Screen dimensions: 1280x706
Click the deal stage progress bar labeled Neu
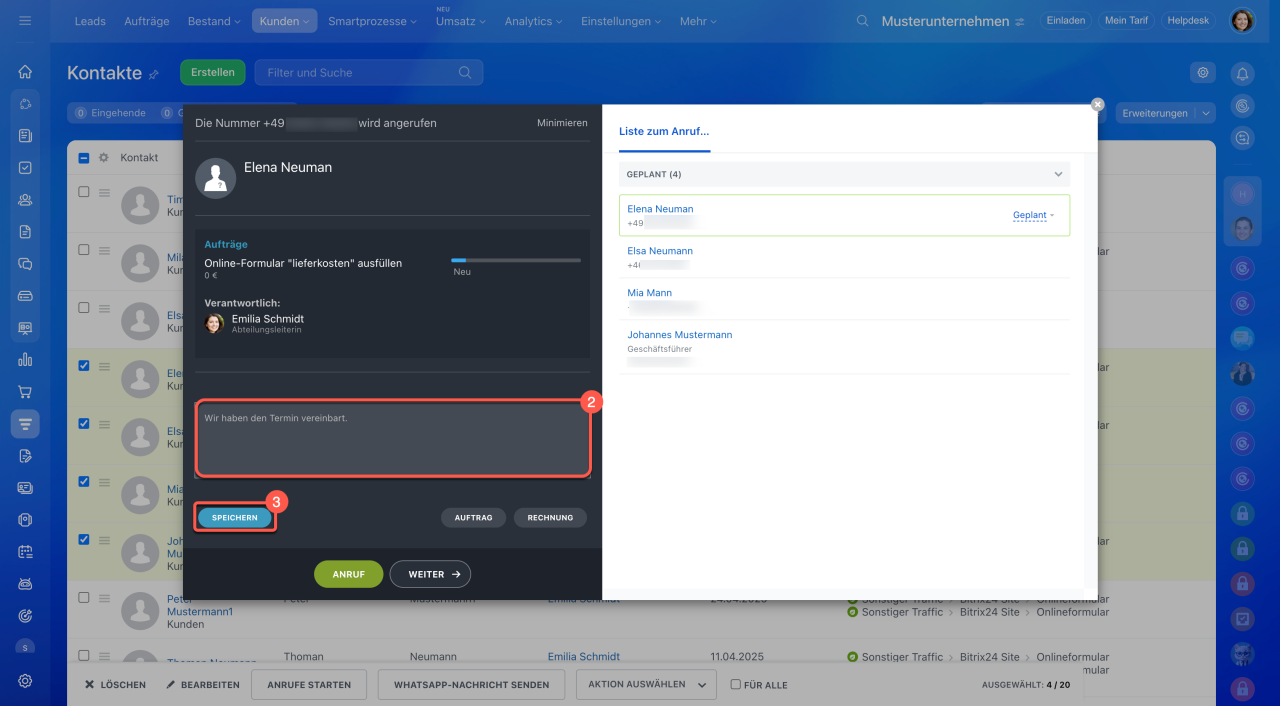[516, 260]
